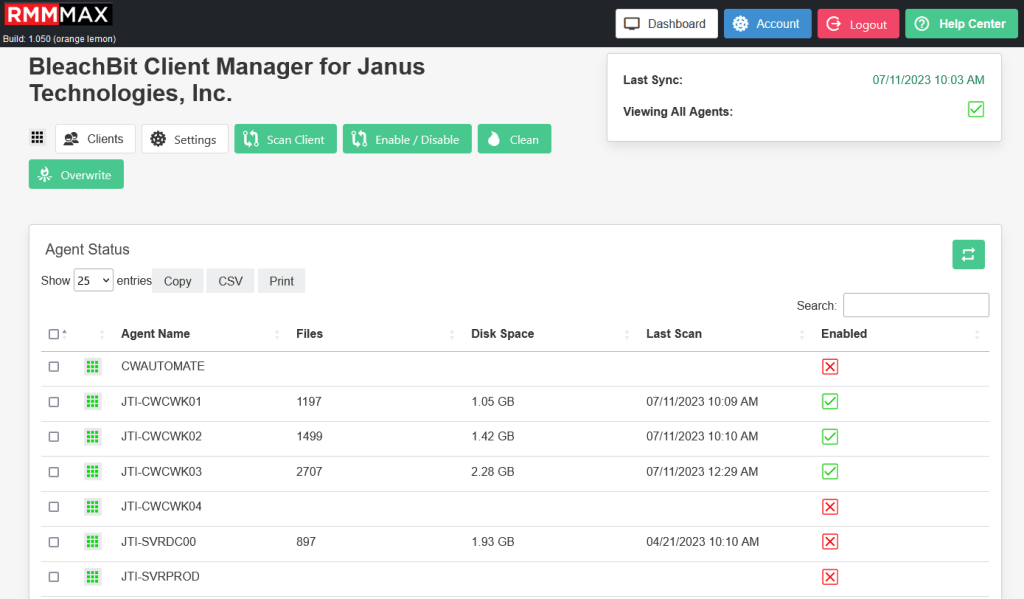Open the Account page
Image resolution: width=1024 pixels, height=599 pixels.
[x=767, y=24]
